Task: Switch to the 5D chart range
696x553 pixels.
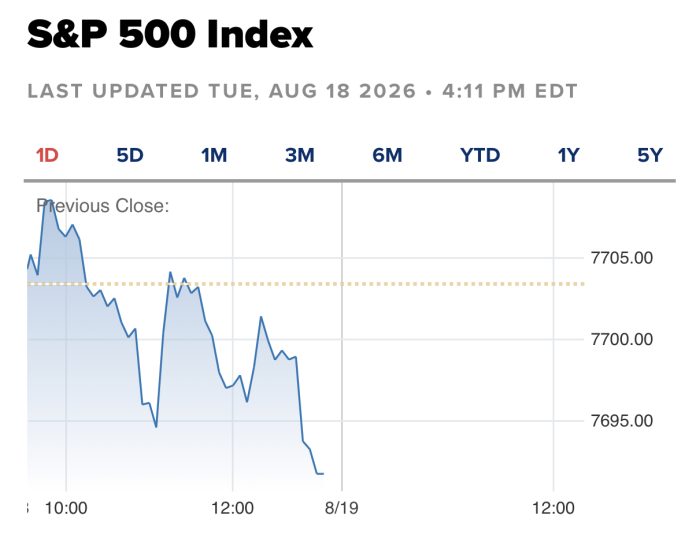Action: tap(130, 155)
